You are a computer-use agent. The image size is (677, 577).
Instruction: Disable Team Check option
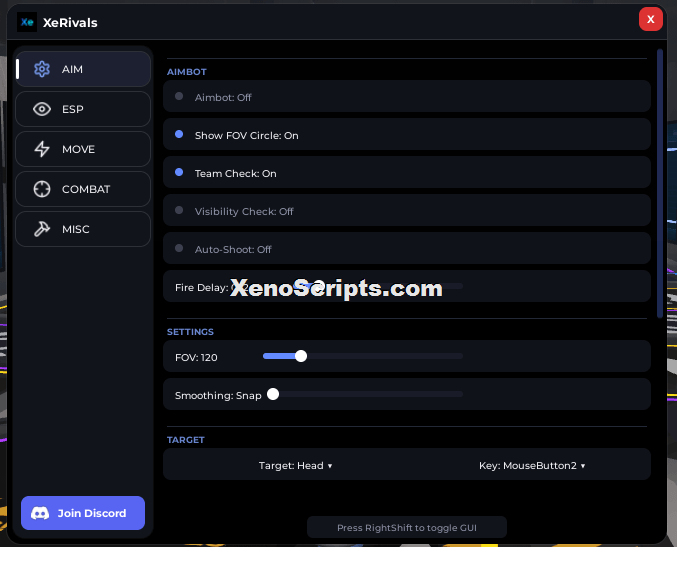click(x=407, y=172)
